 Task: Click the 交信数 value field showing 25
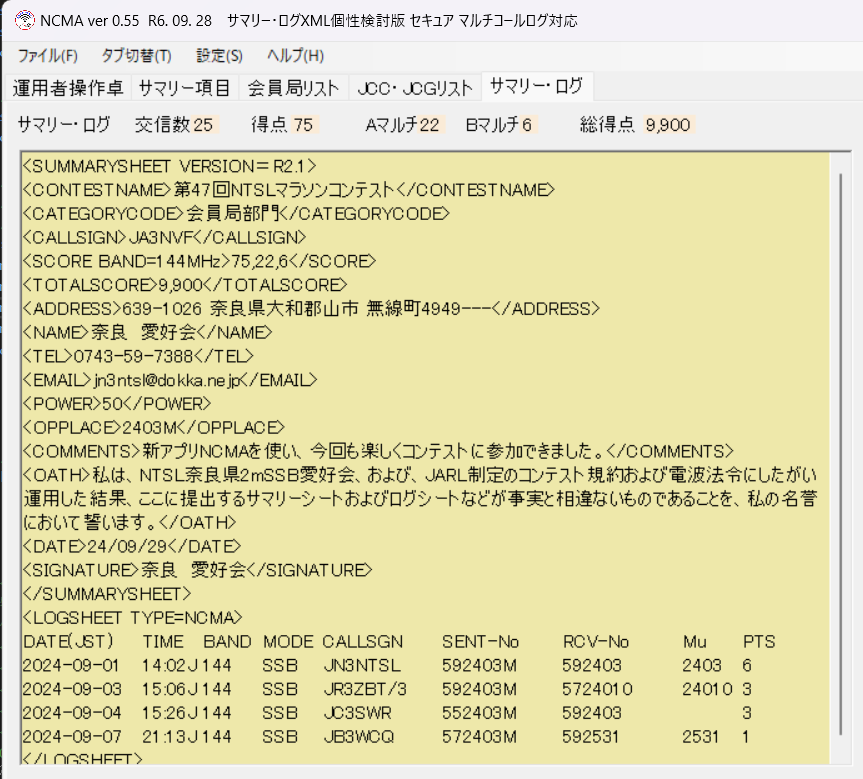click(x=203, y=125)
